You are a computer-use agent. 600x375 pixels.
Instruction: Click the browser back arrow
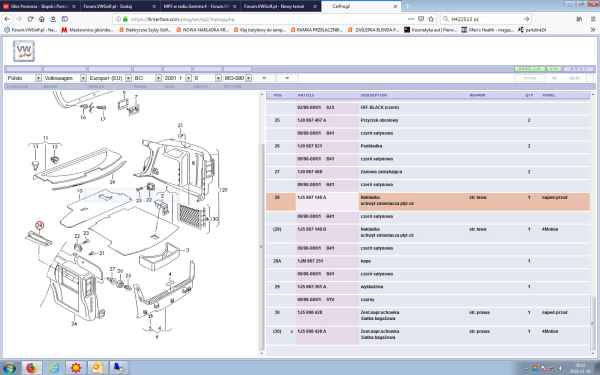pyautogui.click(x=7, y=19)
